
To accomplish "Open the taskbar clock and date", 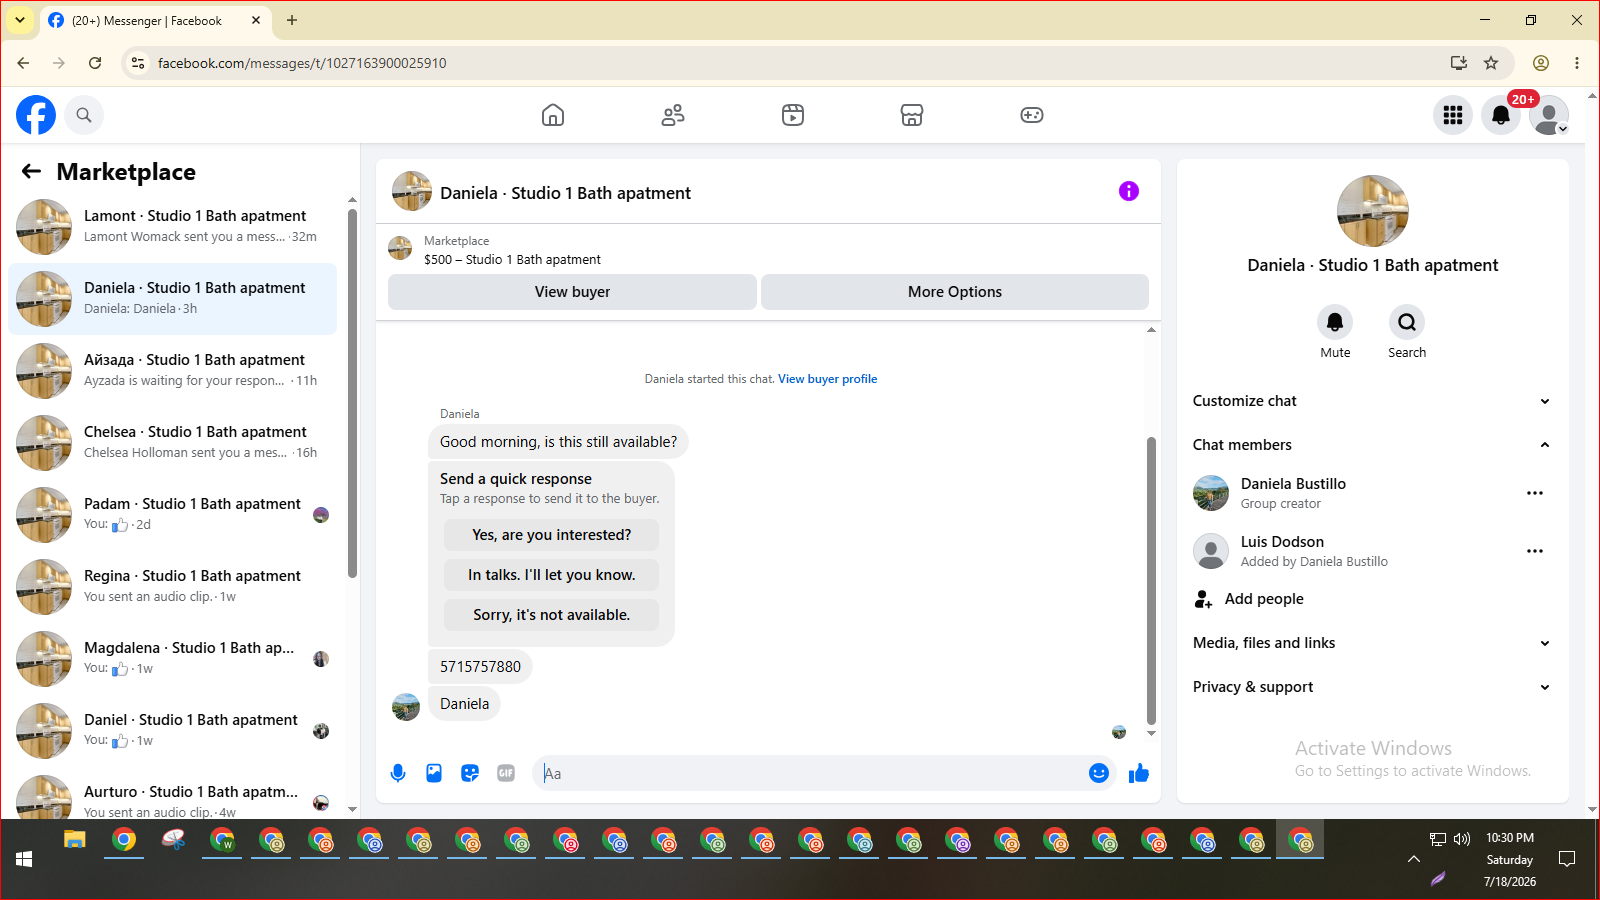I will 1510,859.
